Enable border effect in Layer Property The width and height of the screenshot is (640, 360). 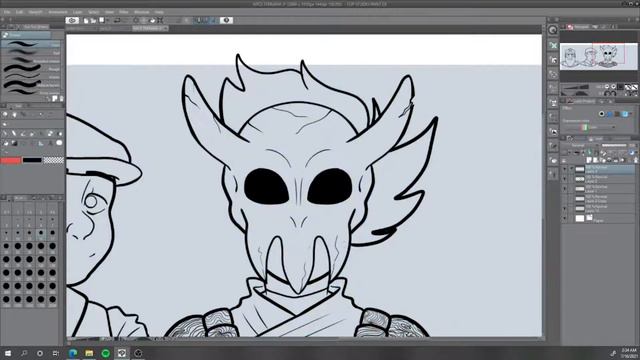click(602, 114)
